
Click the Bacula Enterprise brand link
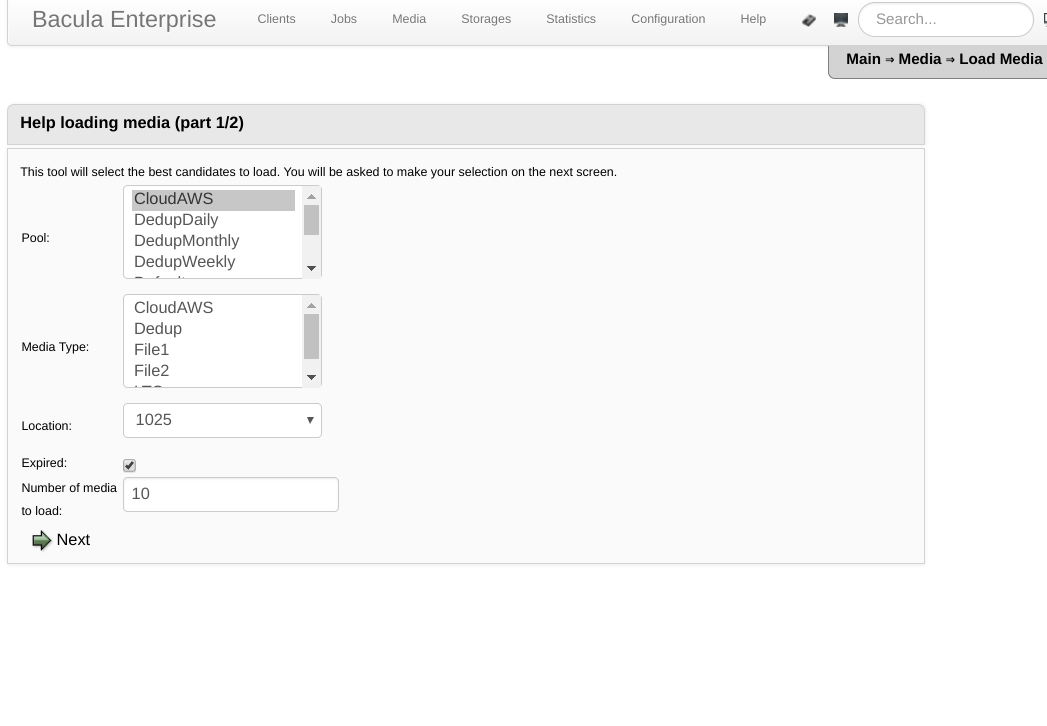coord(124,19)
